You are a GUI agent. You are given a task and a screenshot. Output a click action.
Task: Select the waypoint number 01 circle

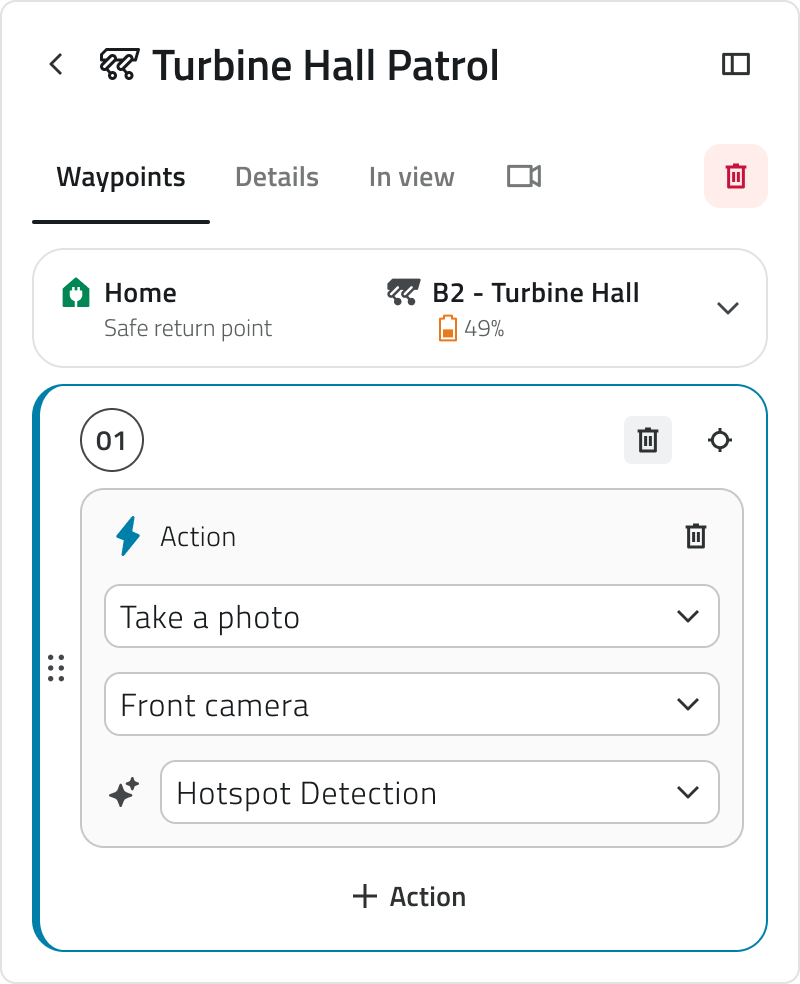(x=112, y=440)
